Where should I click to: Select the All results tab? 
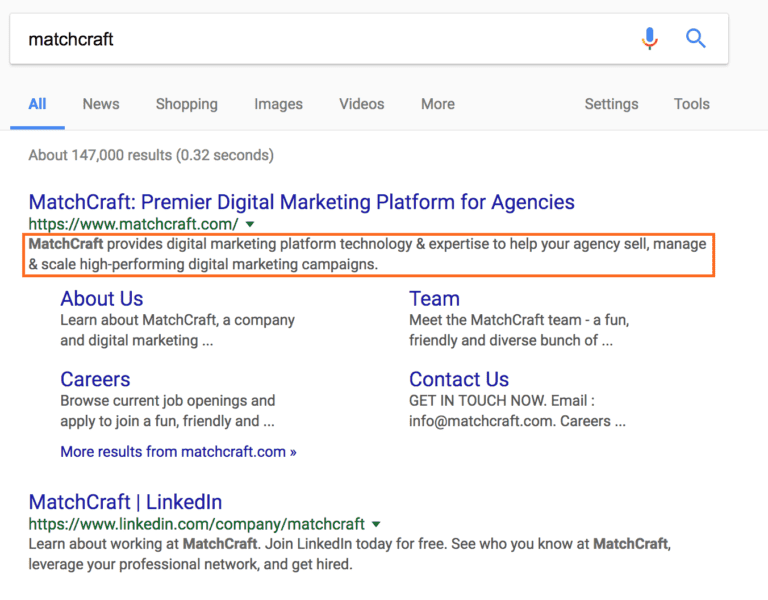pos(37,104)
